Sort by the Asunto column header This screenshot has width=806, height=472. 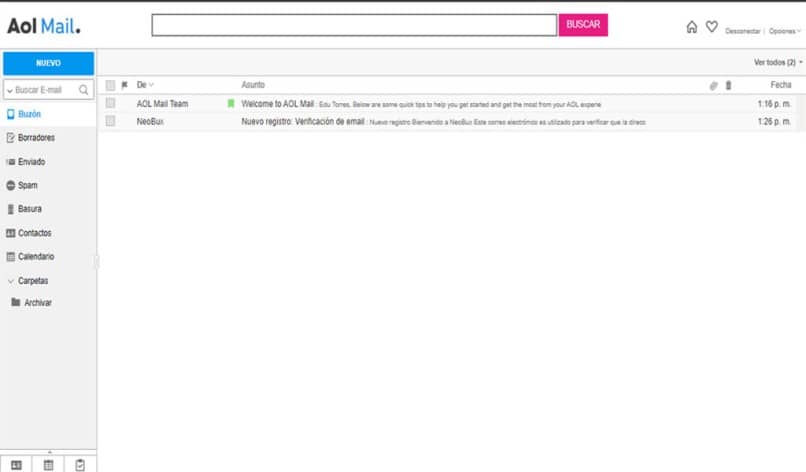coord(253,85)
